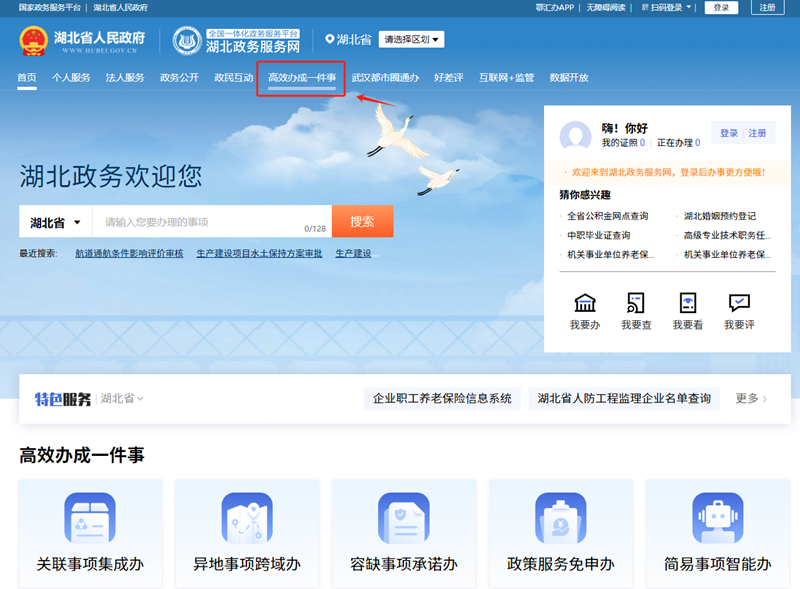Viewport: 800px width, 589px height.
Task: Open 关联事项集成办 service icon
Action: (x=90, y=518)
